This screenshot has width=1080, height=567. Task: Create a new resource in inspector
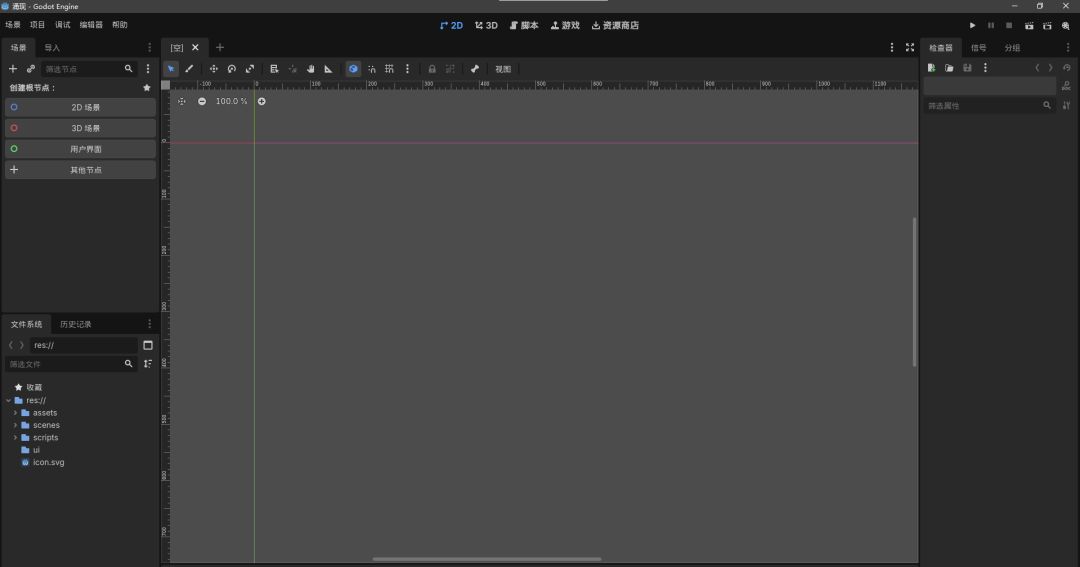[931, 68]
